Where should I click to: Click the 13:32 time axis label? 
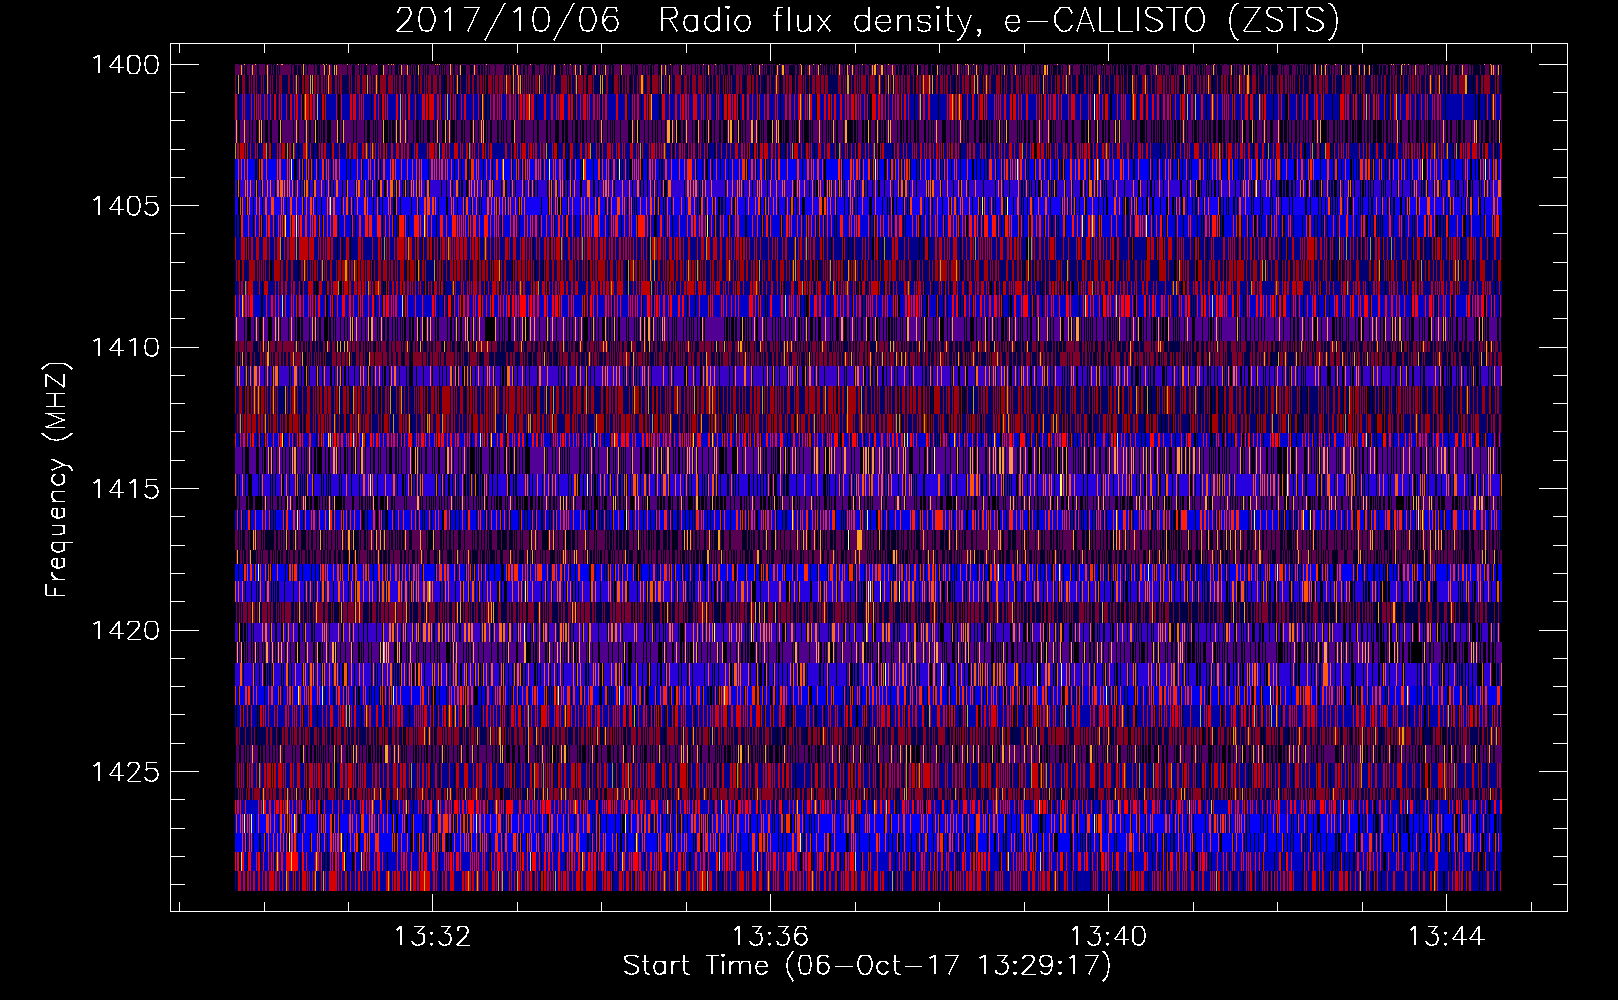pos(432,937)
